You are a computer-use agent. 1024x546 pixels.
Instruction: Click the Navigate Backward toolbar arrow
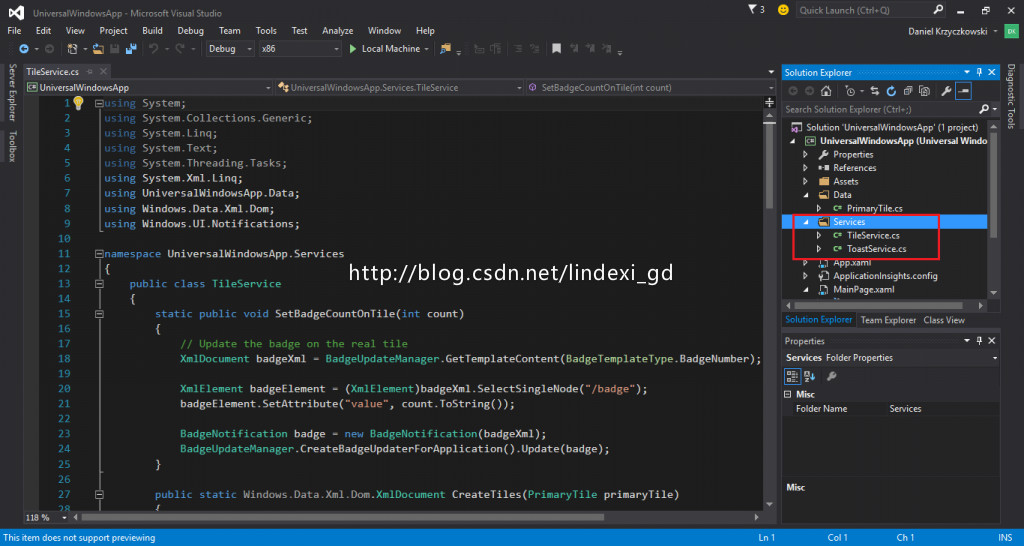point(24,49)
